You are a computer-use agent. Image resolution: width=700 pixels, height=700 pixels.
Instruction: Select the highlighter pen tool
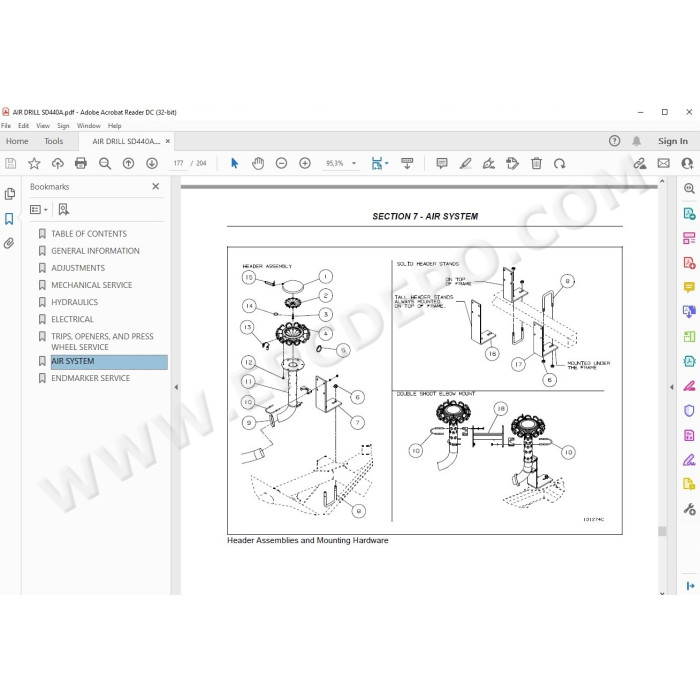click(x=465, y=163)
